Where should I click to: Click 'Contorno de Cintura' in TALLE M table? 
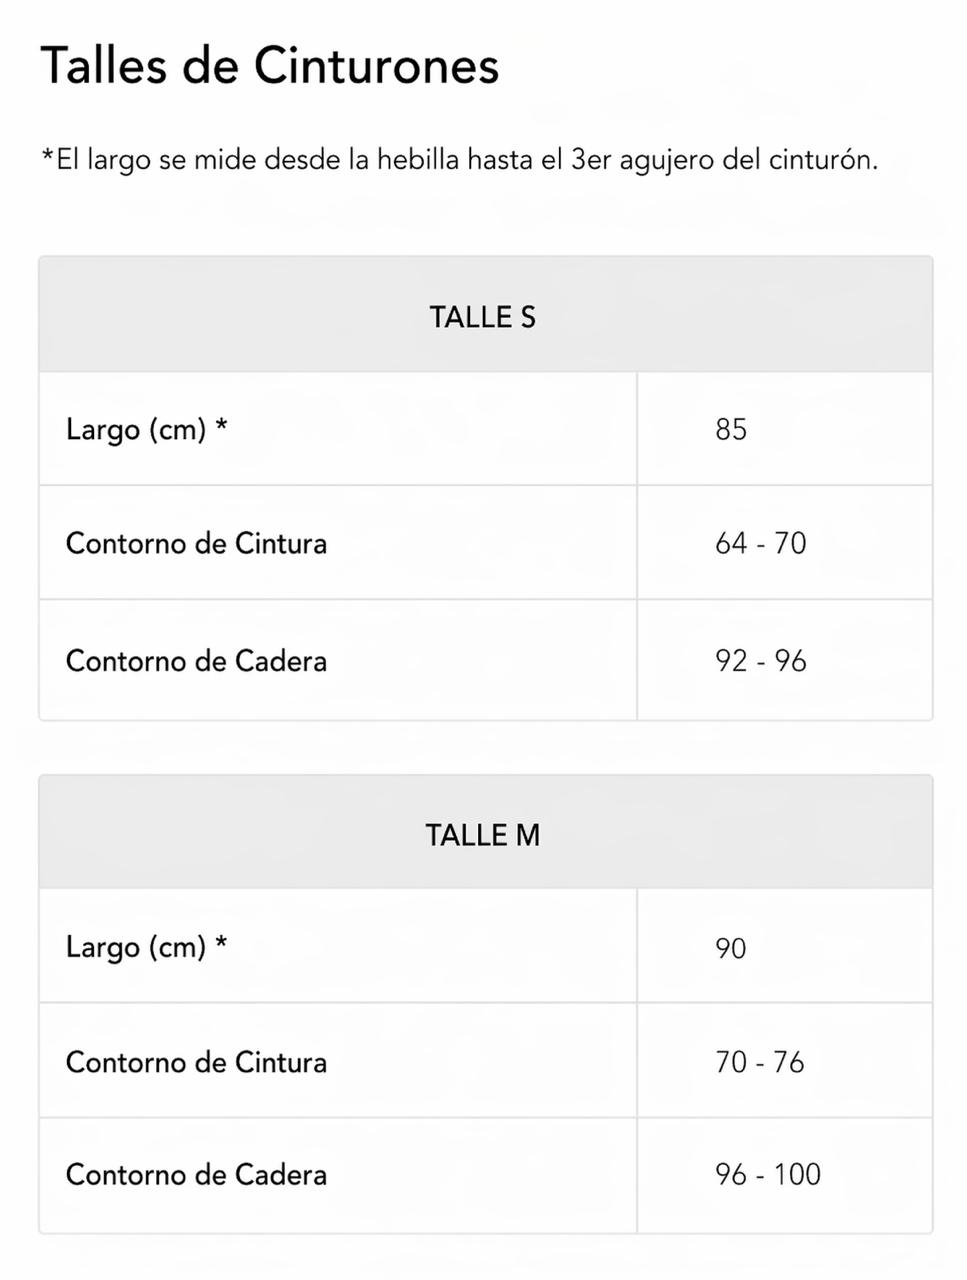tap(196, 1062)
